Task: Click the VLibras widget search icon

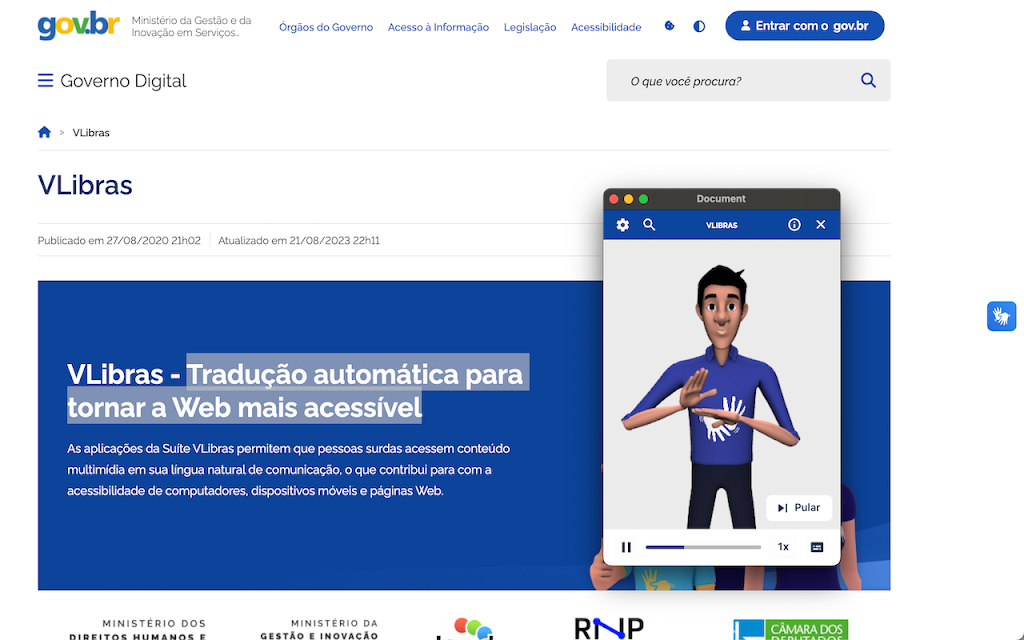Action: coord(648,225)
